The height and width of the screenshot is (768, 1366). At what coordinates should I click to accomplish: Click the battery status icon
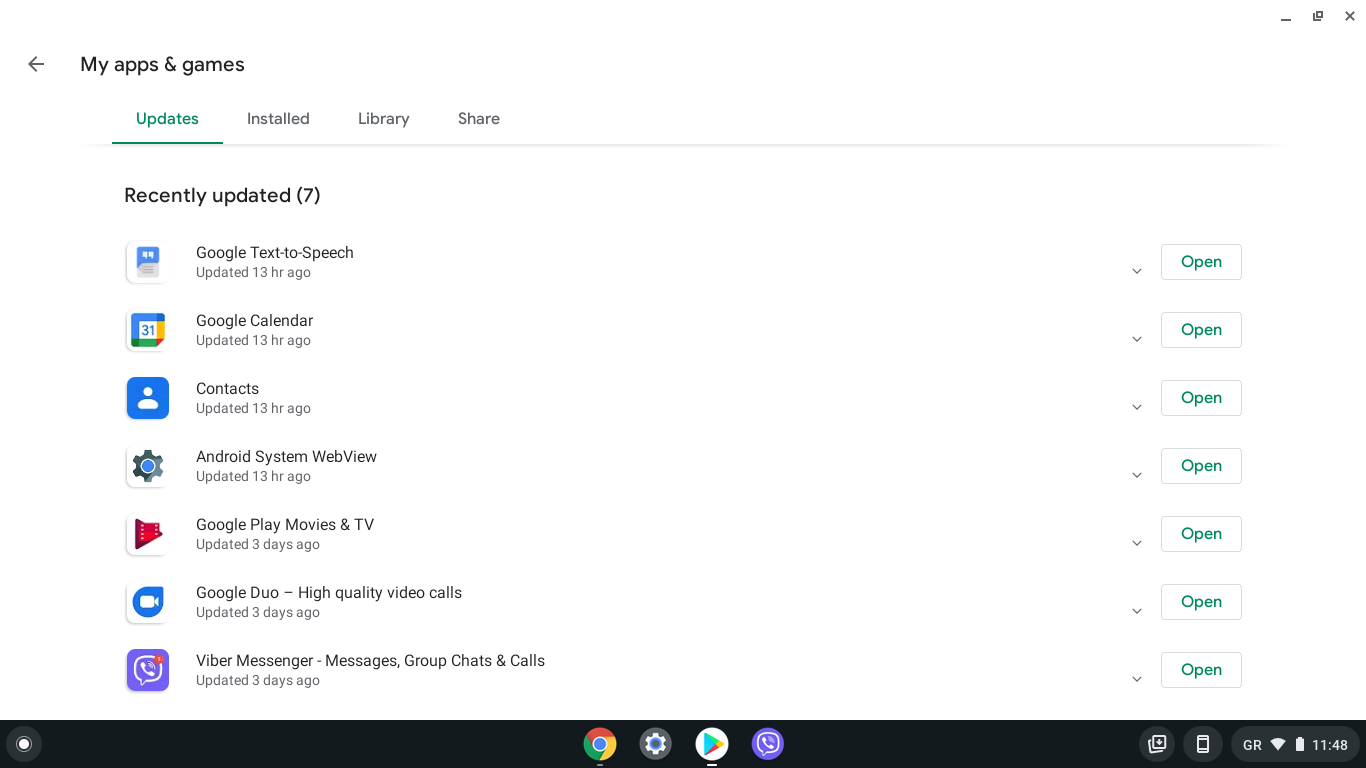click(x=1300, y=744)
